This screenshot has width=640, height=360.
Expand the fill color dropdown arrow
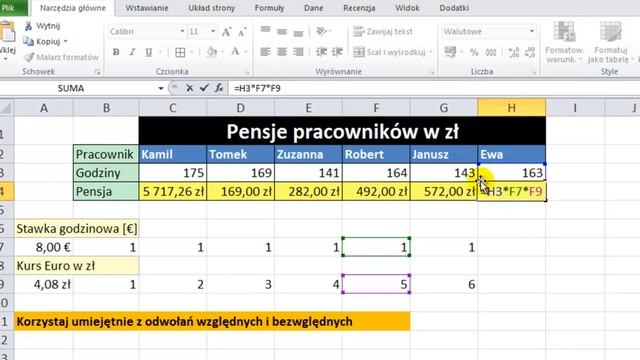[222, 52]
